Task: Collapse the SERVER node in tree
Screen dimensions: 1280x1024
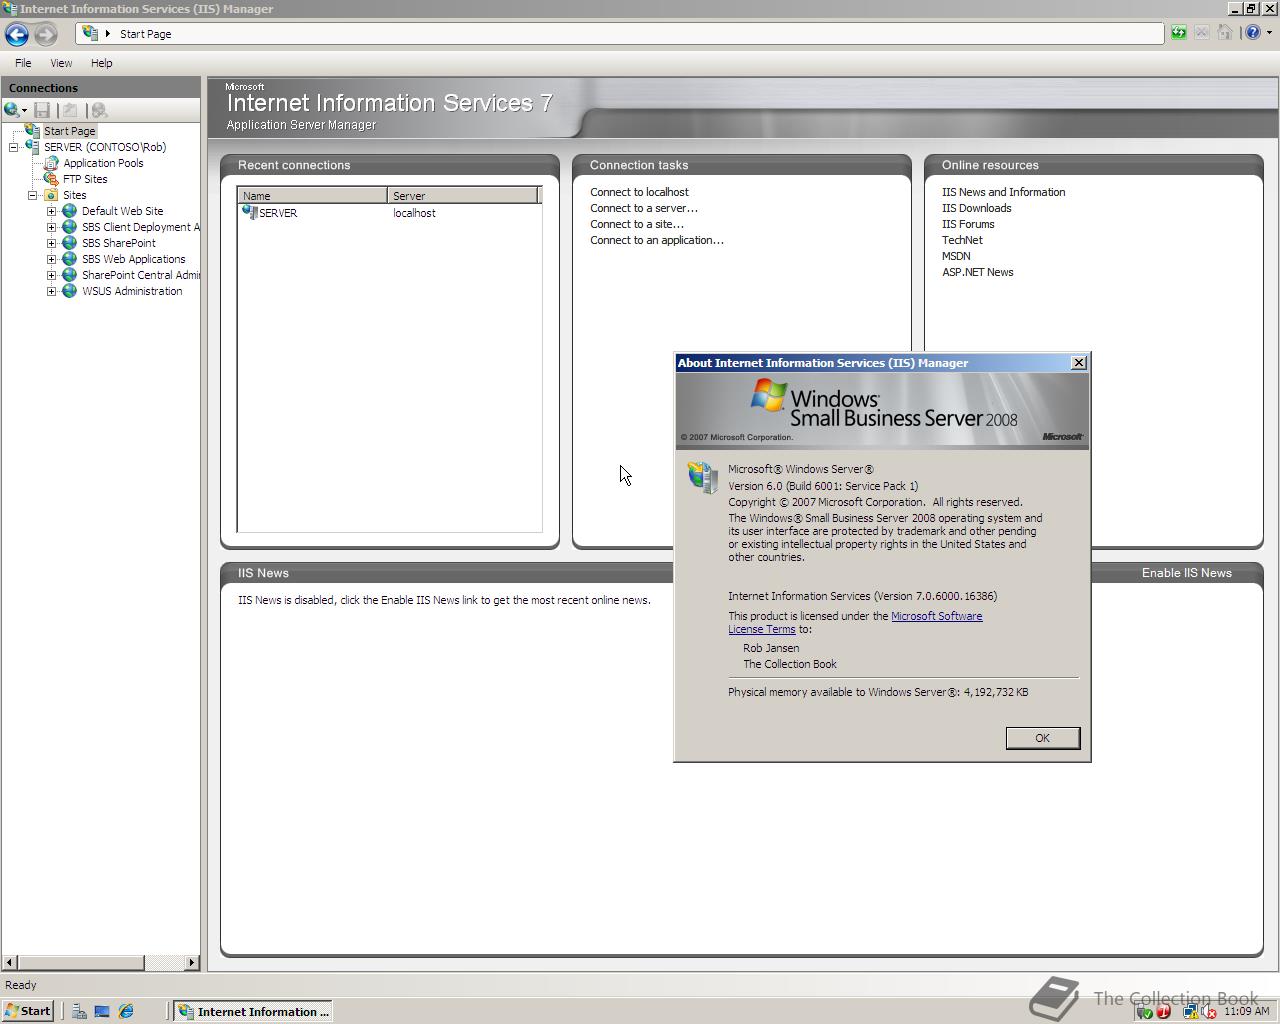Action: pyautogui.click(x=14, y=147)
